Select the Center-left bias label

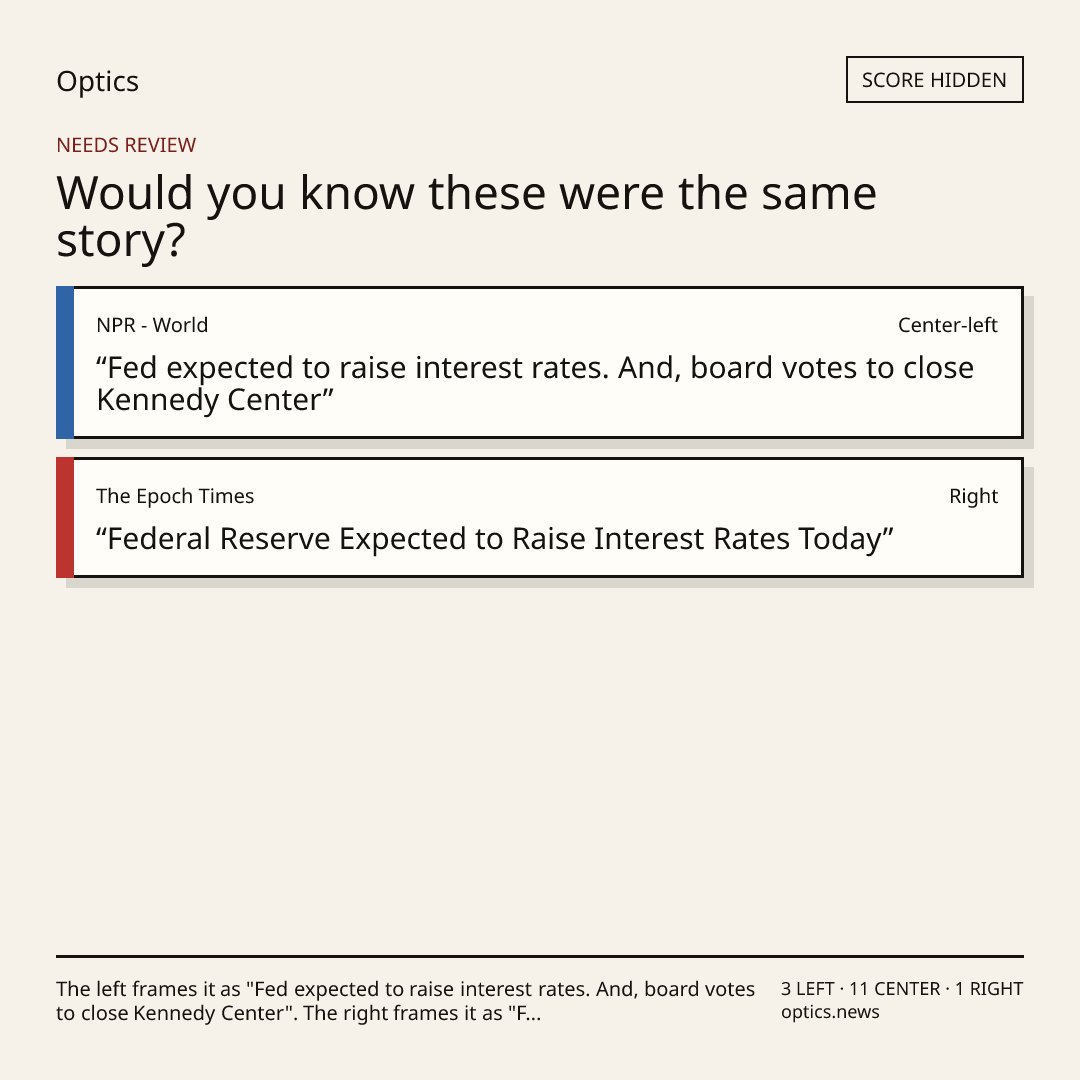[x=947, y=325]
